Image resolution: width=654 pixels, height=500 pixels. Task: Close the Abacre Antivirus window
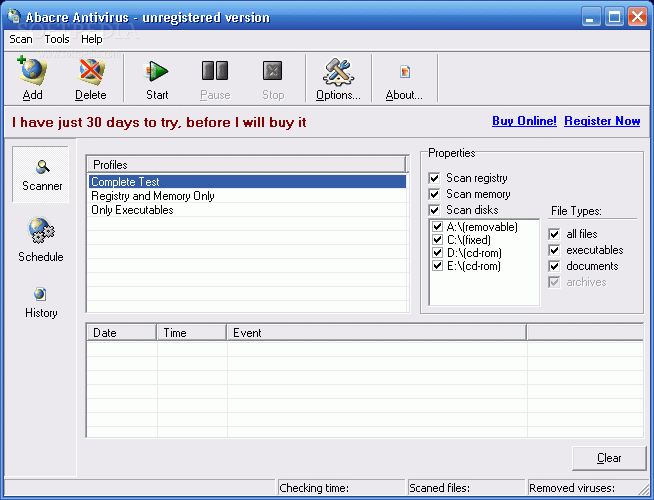pos(637,17)
